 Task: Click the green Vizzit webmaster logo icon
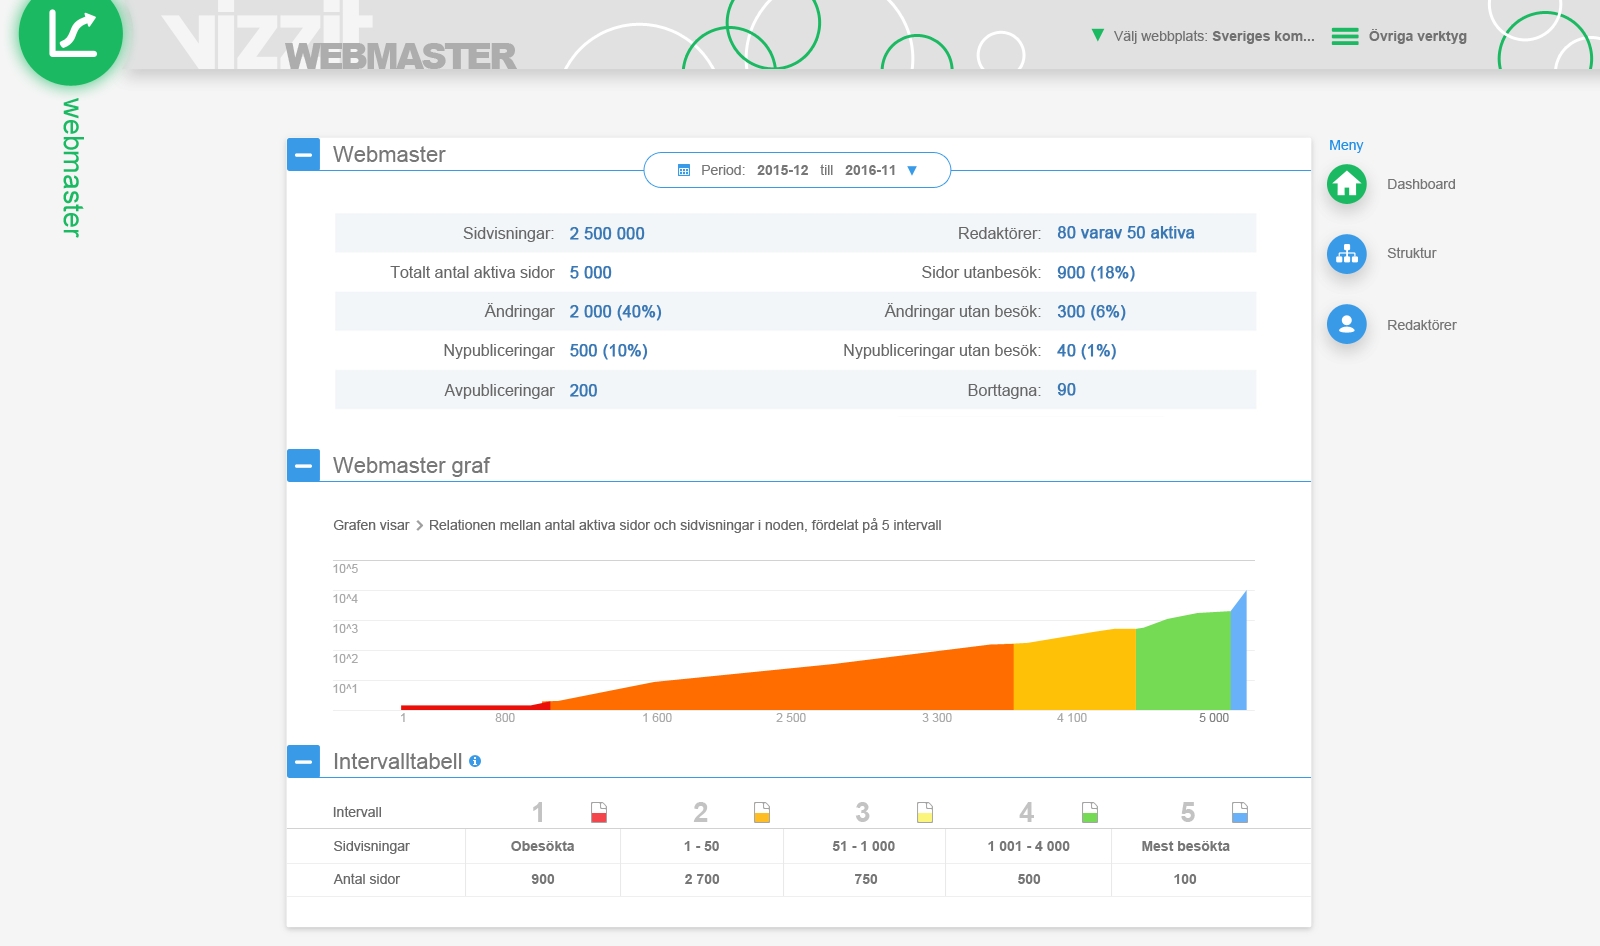tap(71, 33)
